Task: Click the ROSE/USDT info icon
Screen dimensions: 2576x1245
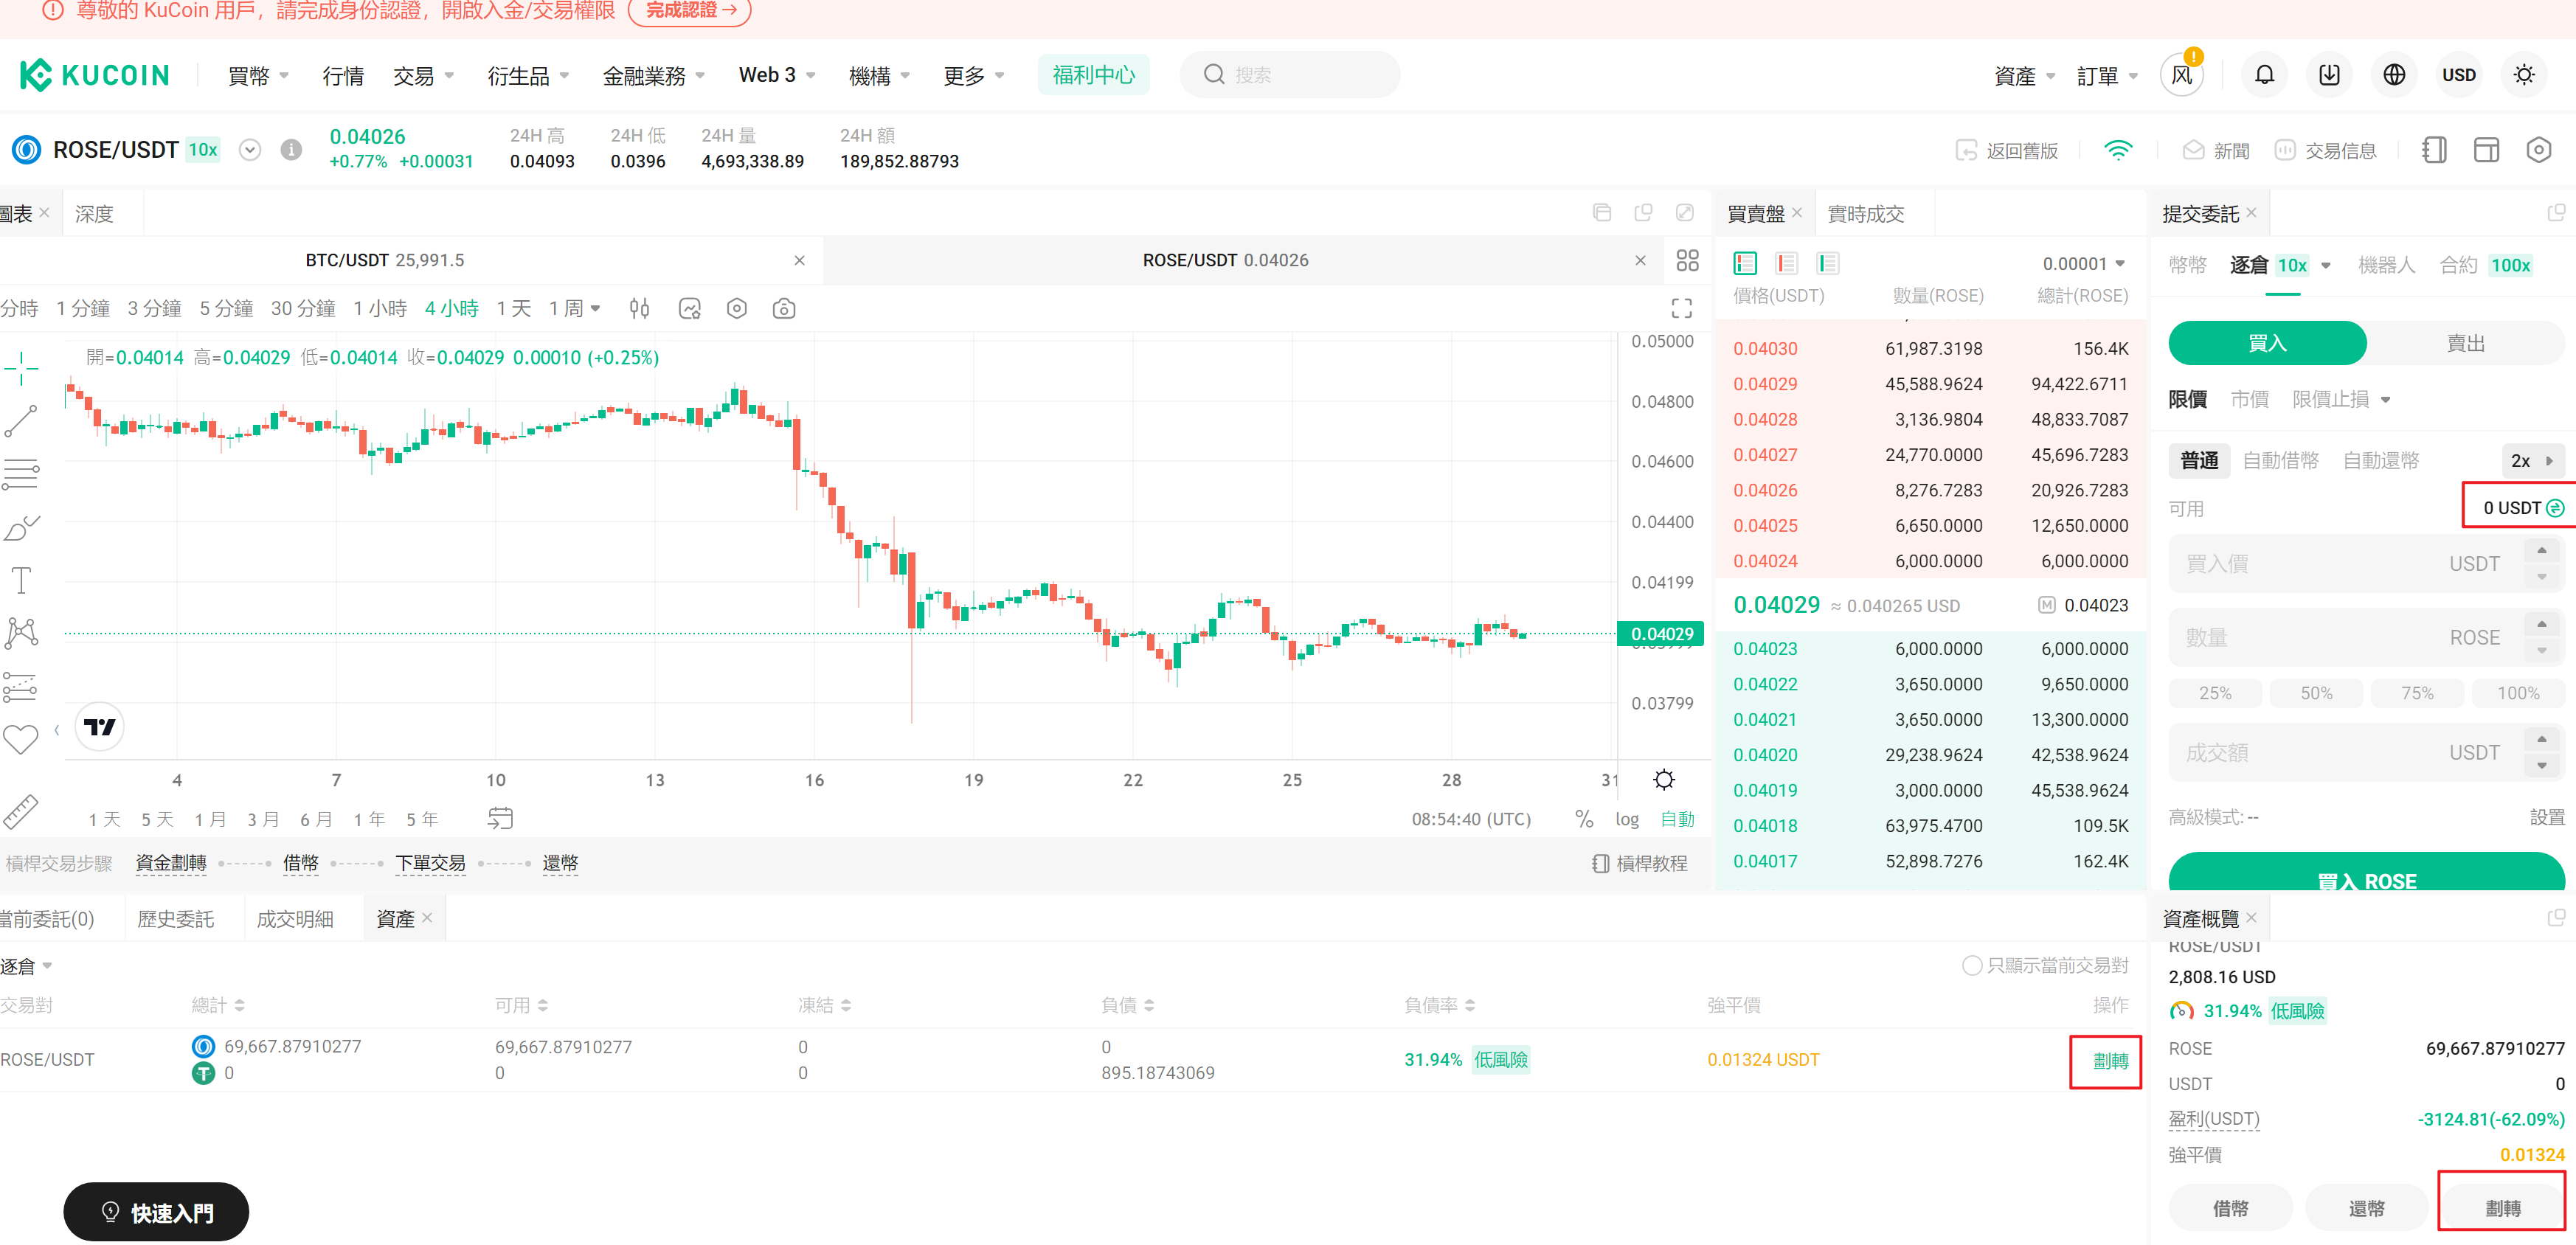Action: (x=291, y=150)
